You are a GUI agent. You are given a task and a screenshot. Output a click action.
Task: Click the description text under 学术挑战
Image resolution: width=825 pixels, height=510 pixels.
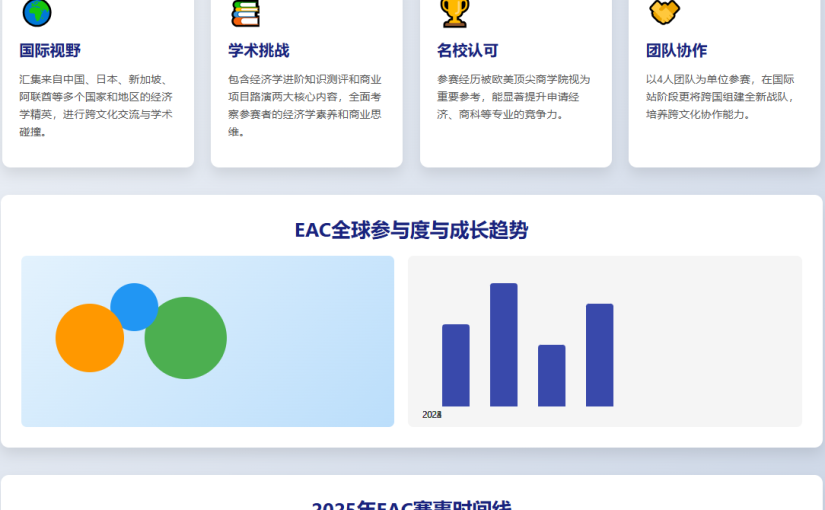(305, 105)
